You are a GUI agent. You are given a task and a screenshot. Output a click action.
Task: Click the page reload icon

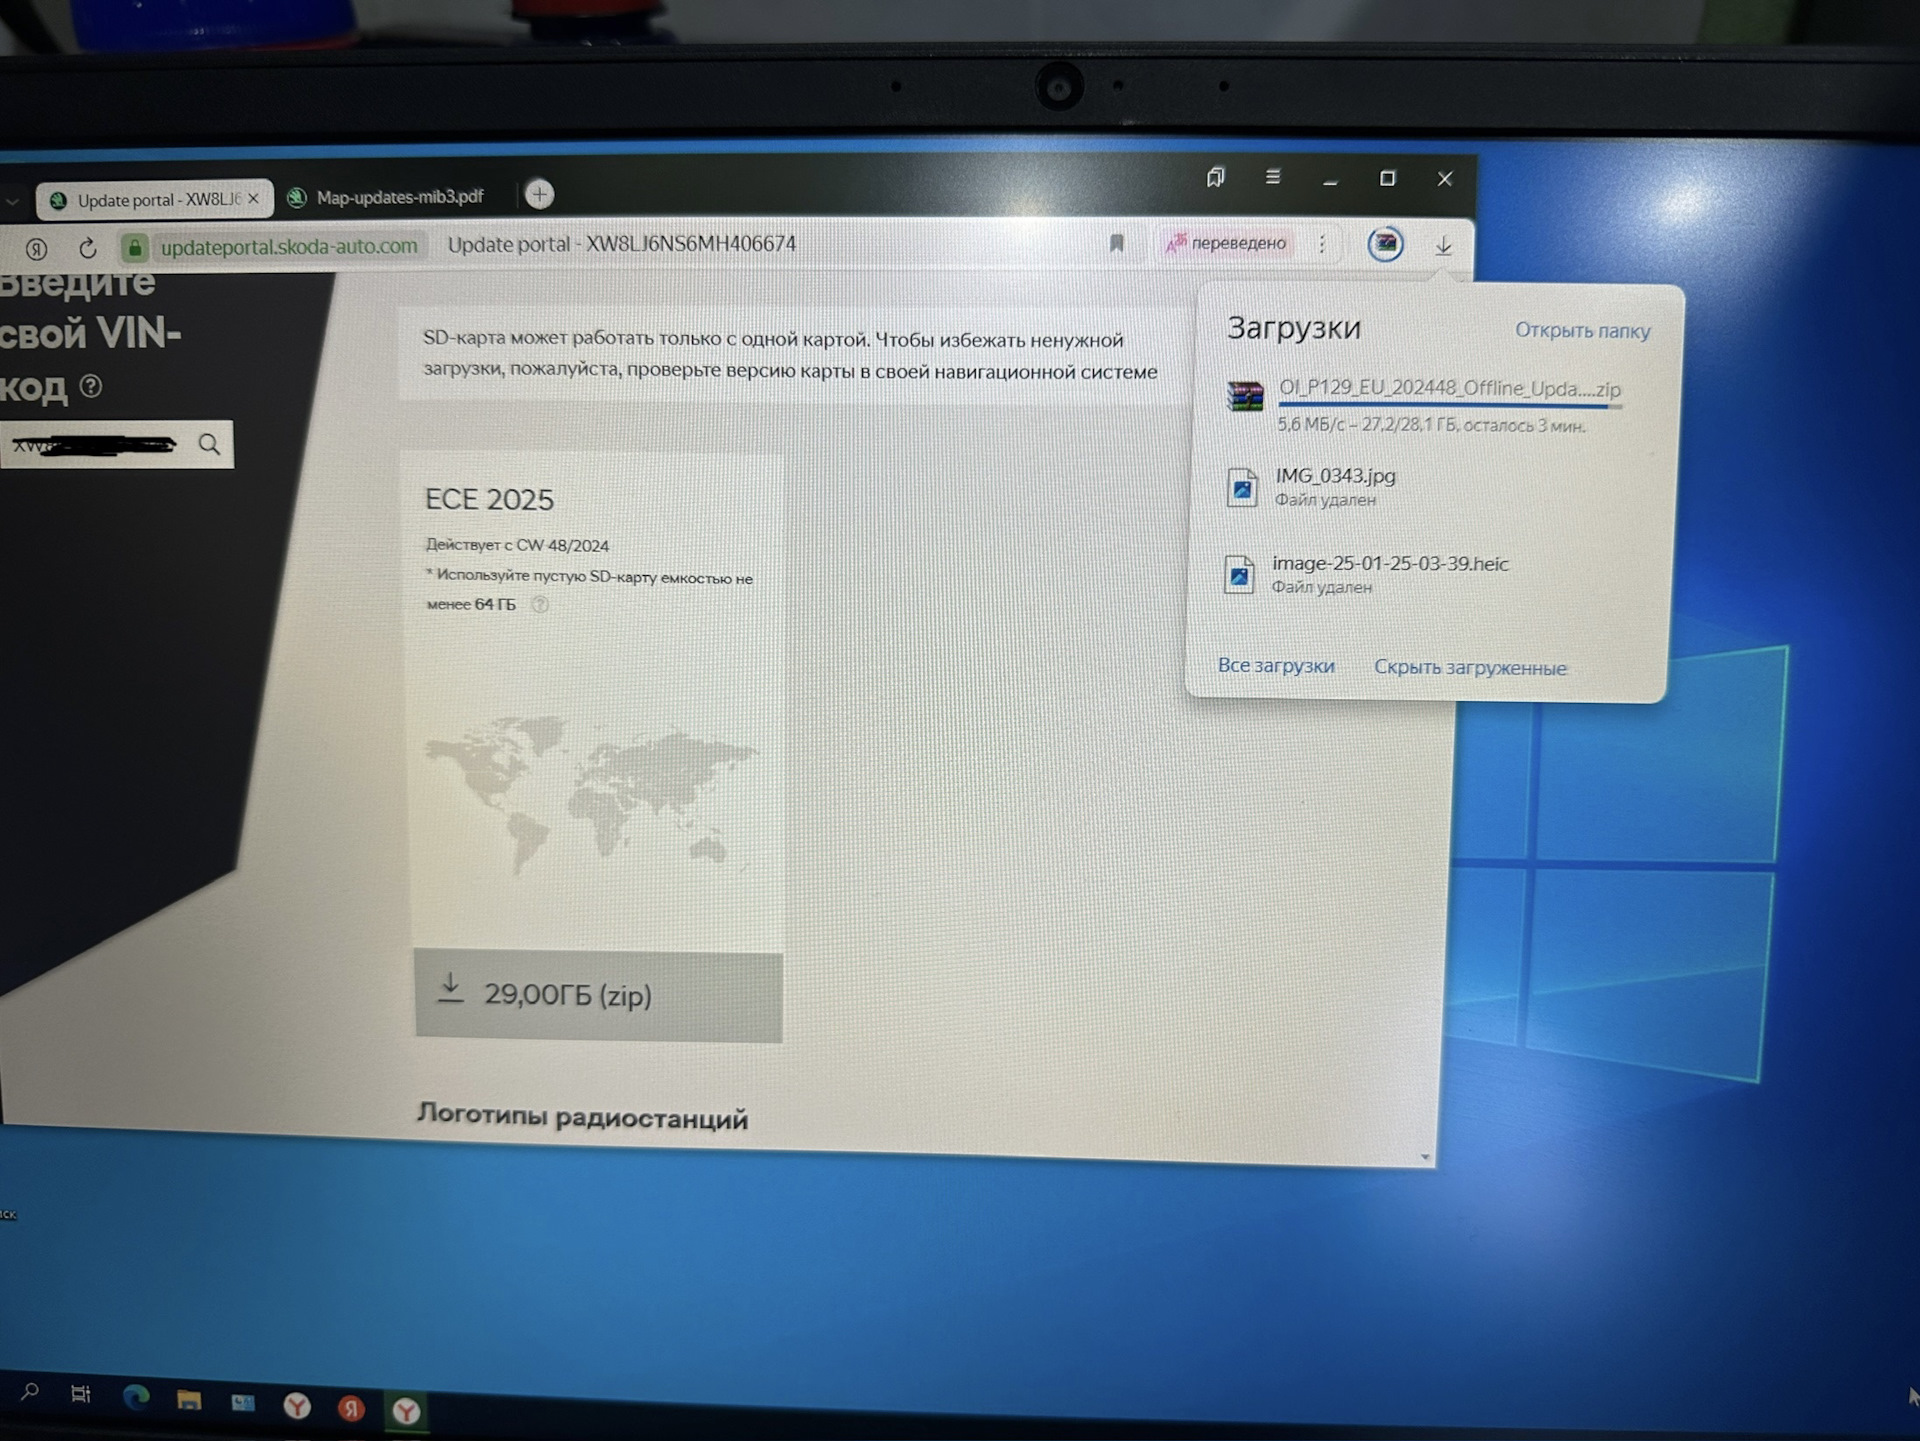pyautogui.click(x=87, y=248)
